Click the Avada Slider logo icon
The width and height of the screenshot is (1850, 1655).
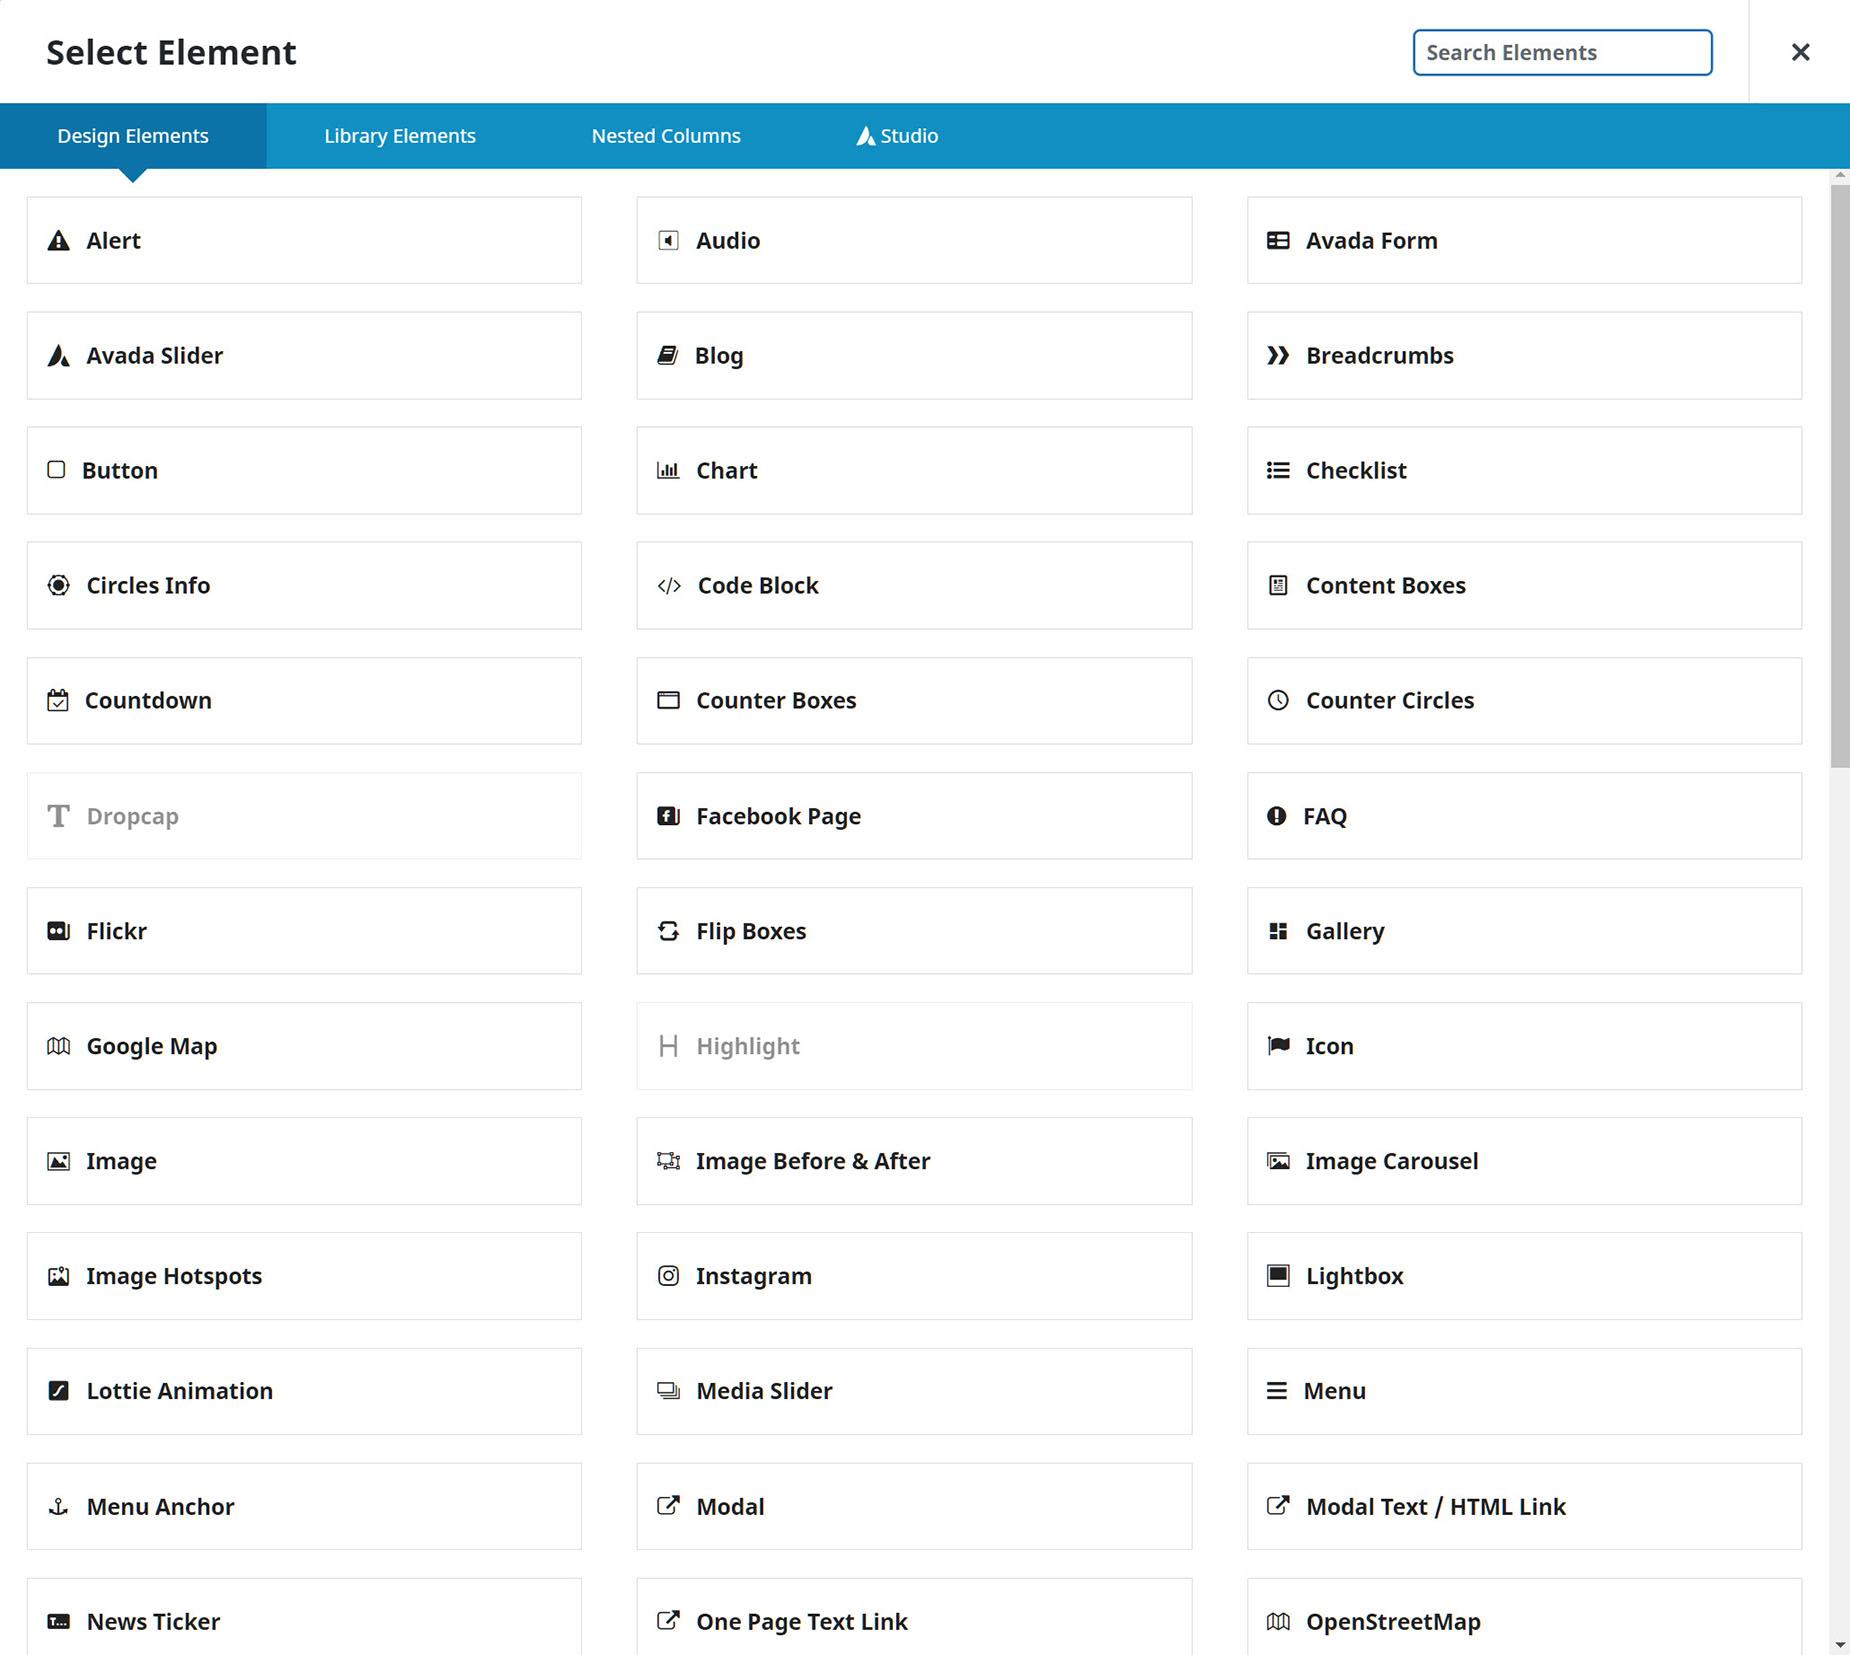click(x=59, y=356)
